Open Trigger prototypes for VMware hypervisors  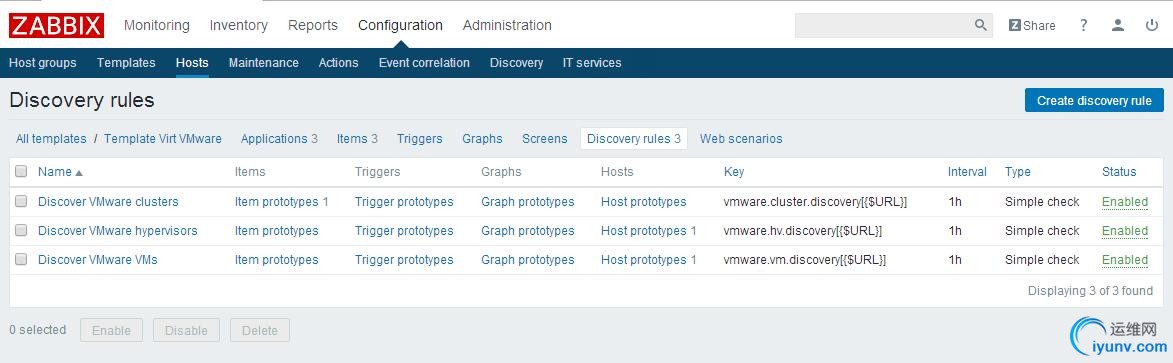point(404,231)
